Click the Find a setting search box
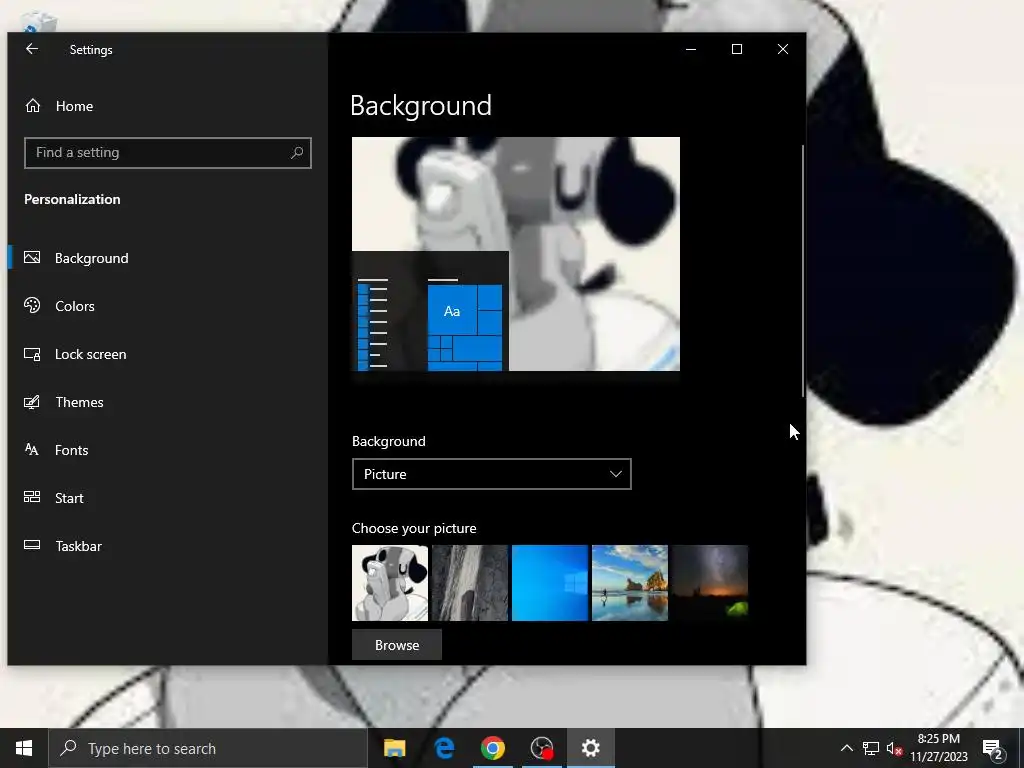Screen dimensions: 1024x768 pos(168,153)
